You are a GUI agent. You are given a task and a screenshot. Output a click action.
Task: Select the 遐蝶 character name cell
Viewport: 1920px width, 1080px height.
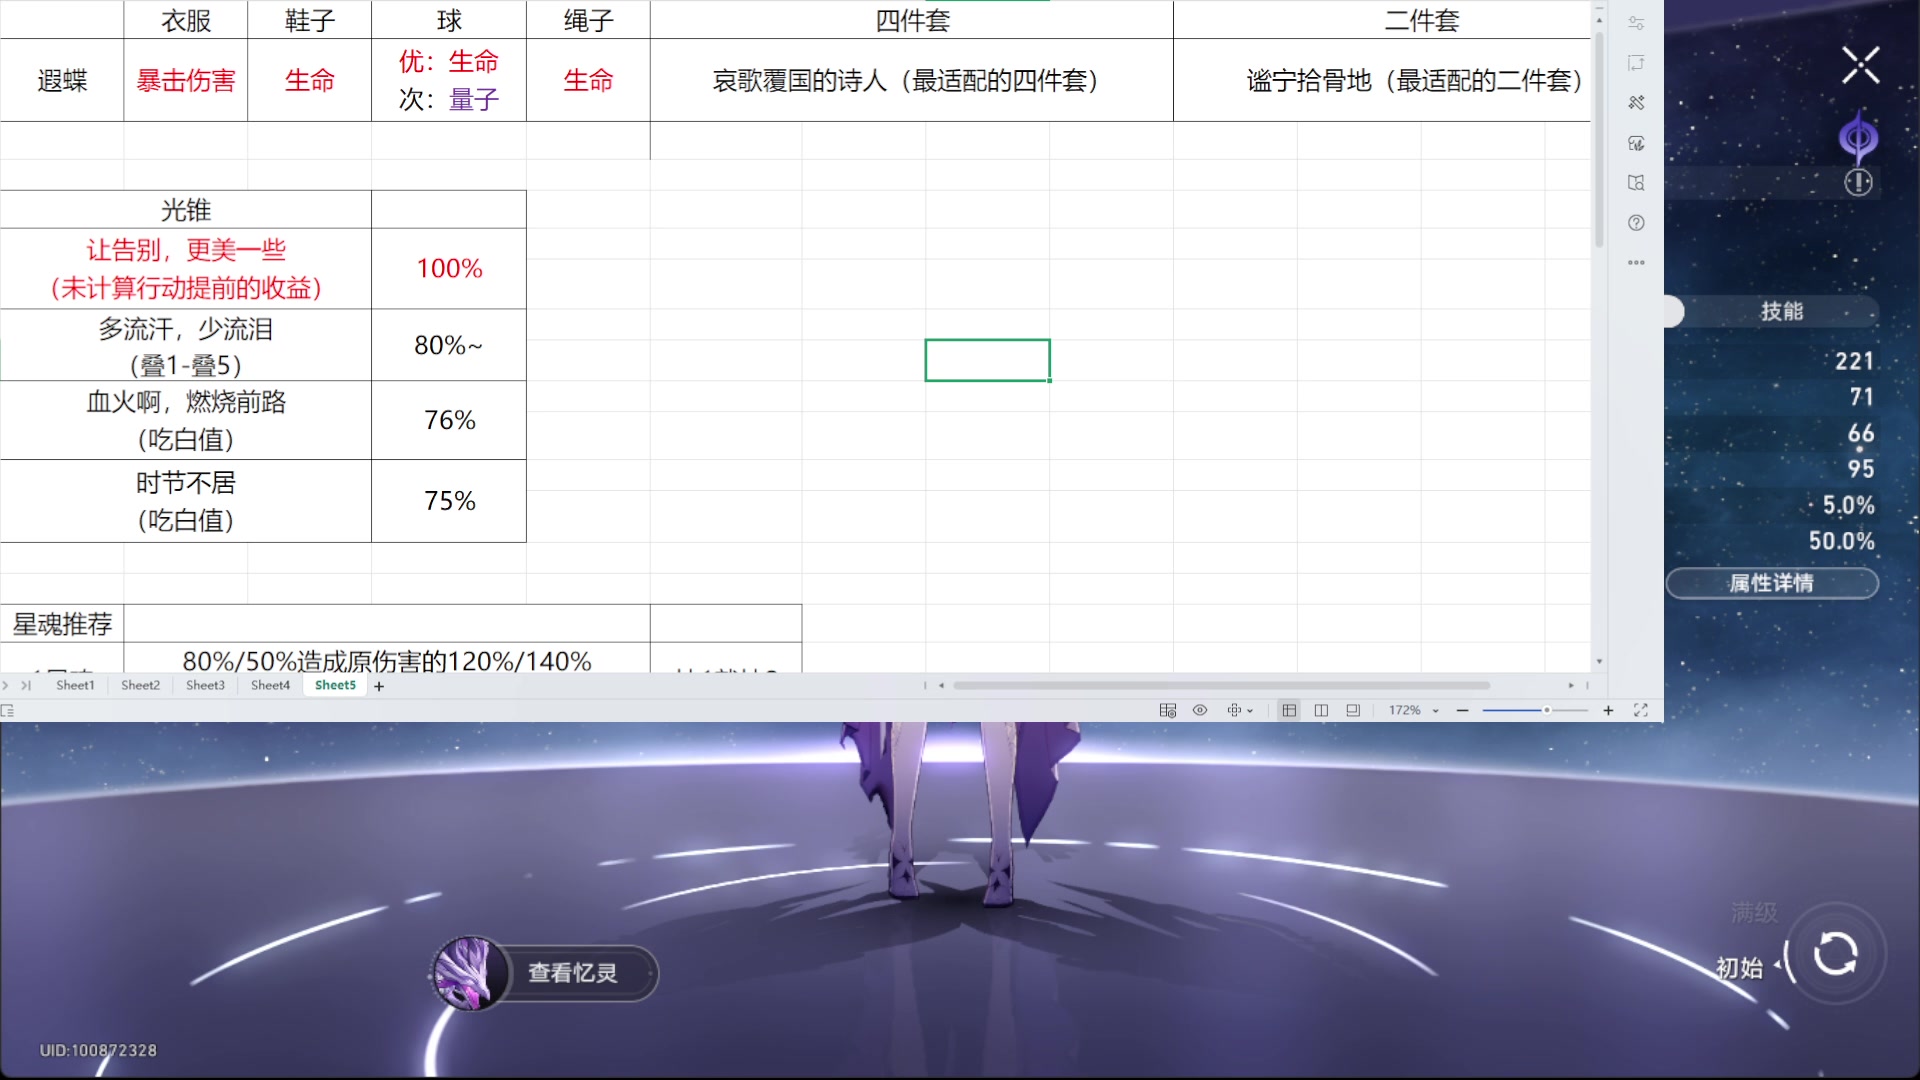coord(62,80)
